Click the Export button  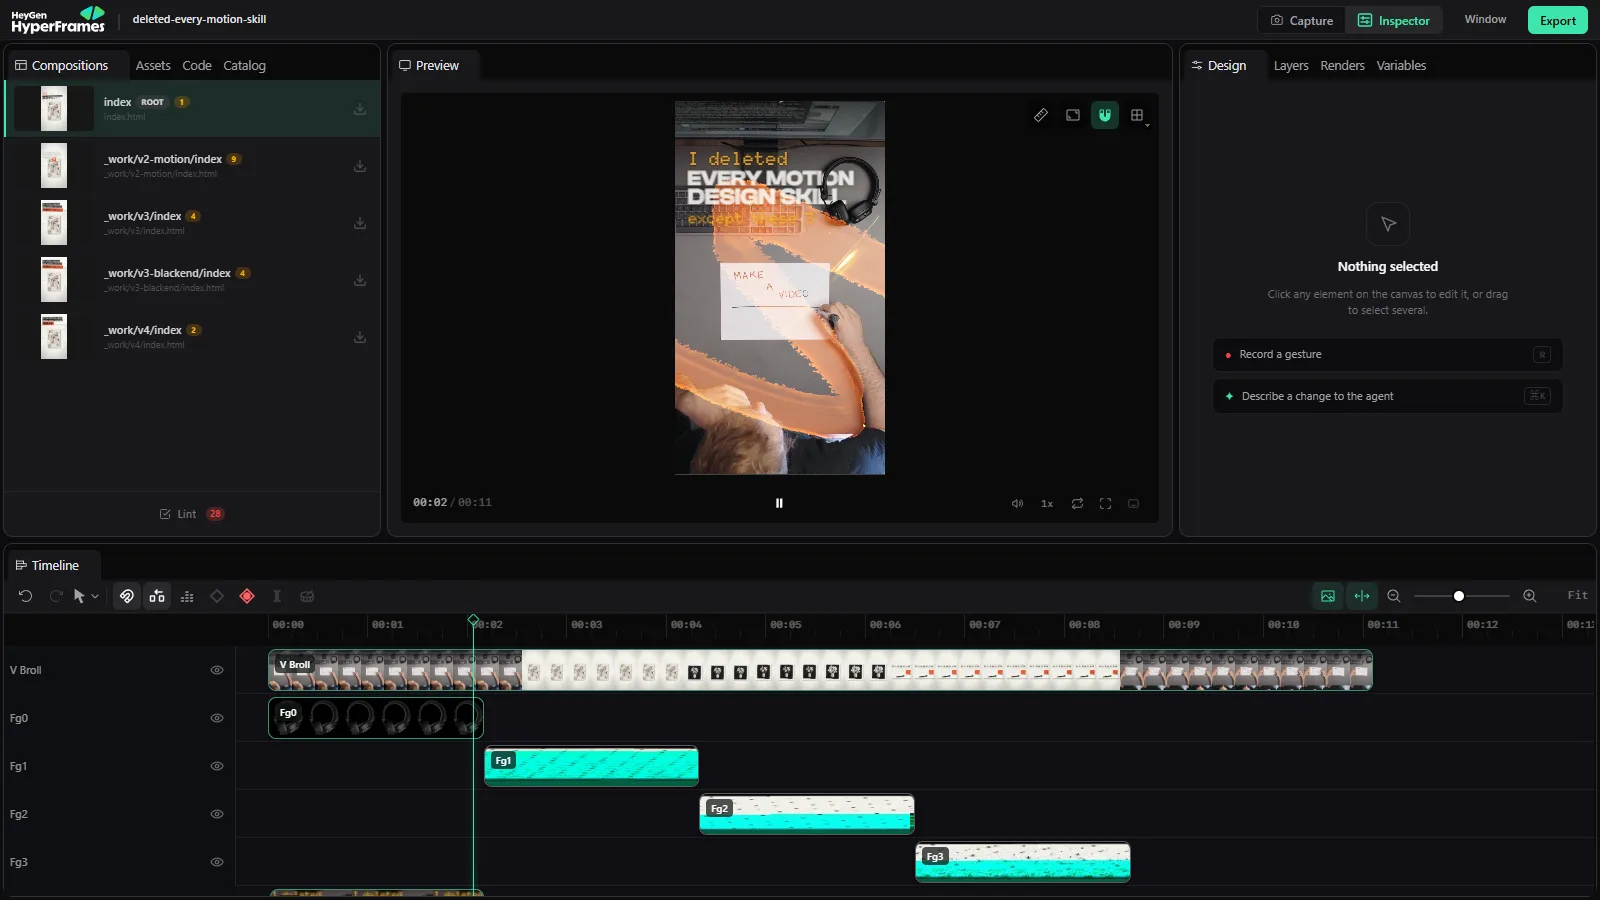(x=1557, y=20)
